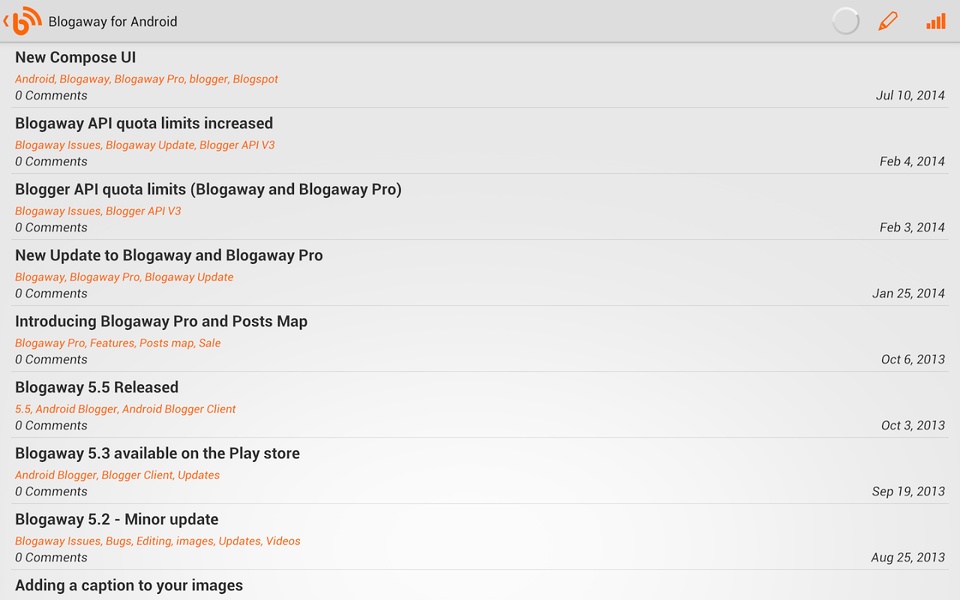Tap labels 'Blogaway Issues, Bugs, Editing, images, Updates, Videos'

[157, 541]
